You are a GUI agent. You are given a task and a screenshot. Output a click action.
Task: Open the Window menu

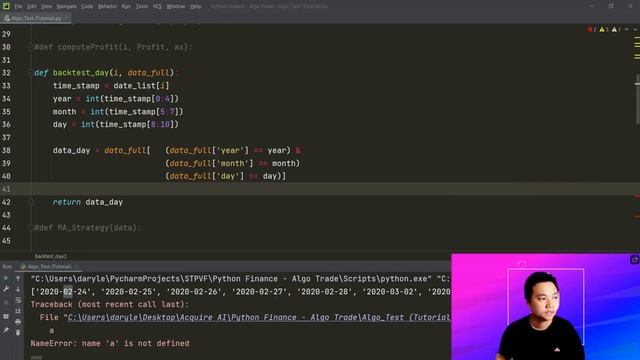click(x=176, y=7)
